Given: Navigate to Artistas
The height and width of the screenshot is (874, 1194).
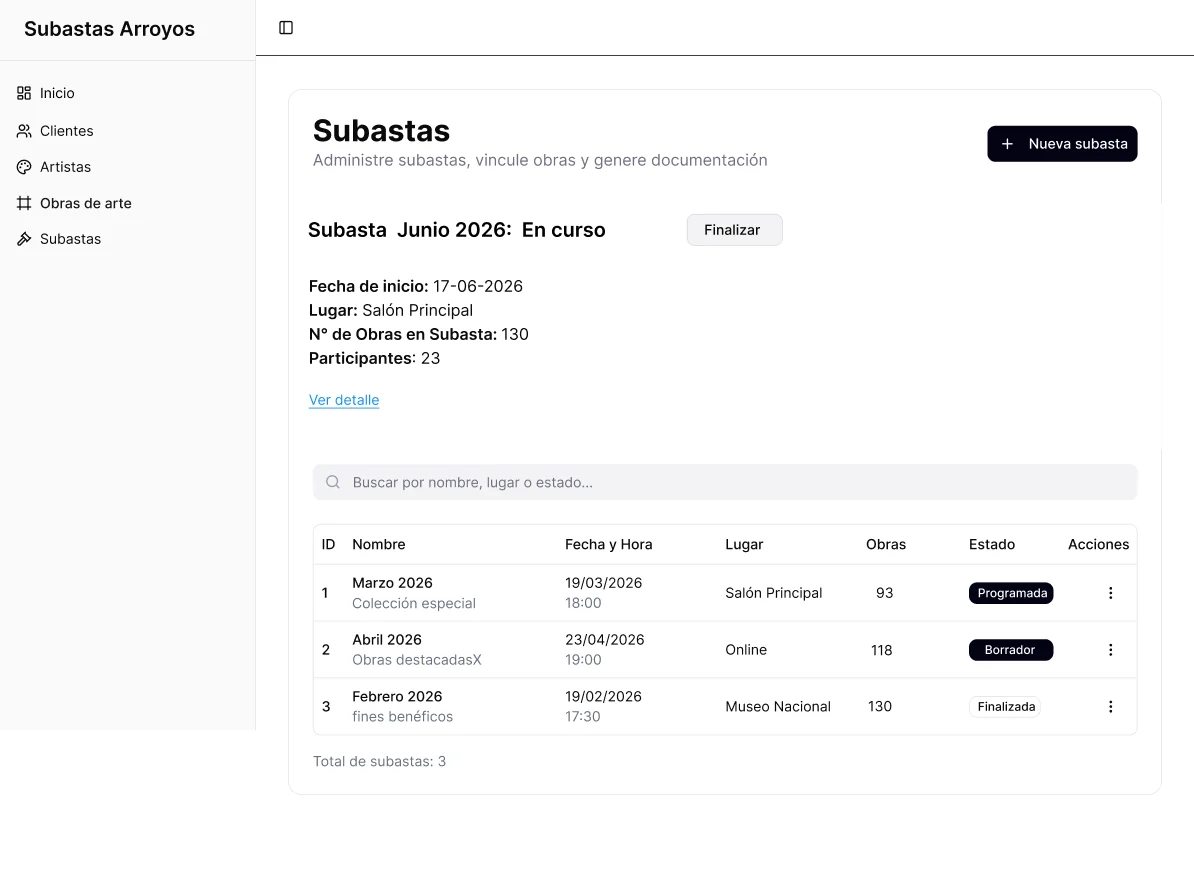Looking at the screenshot, I should click(65, 167).
